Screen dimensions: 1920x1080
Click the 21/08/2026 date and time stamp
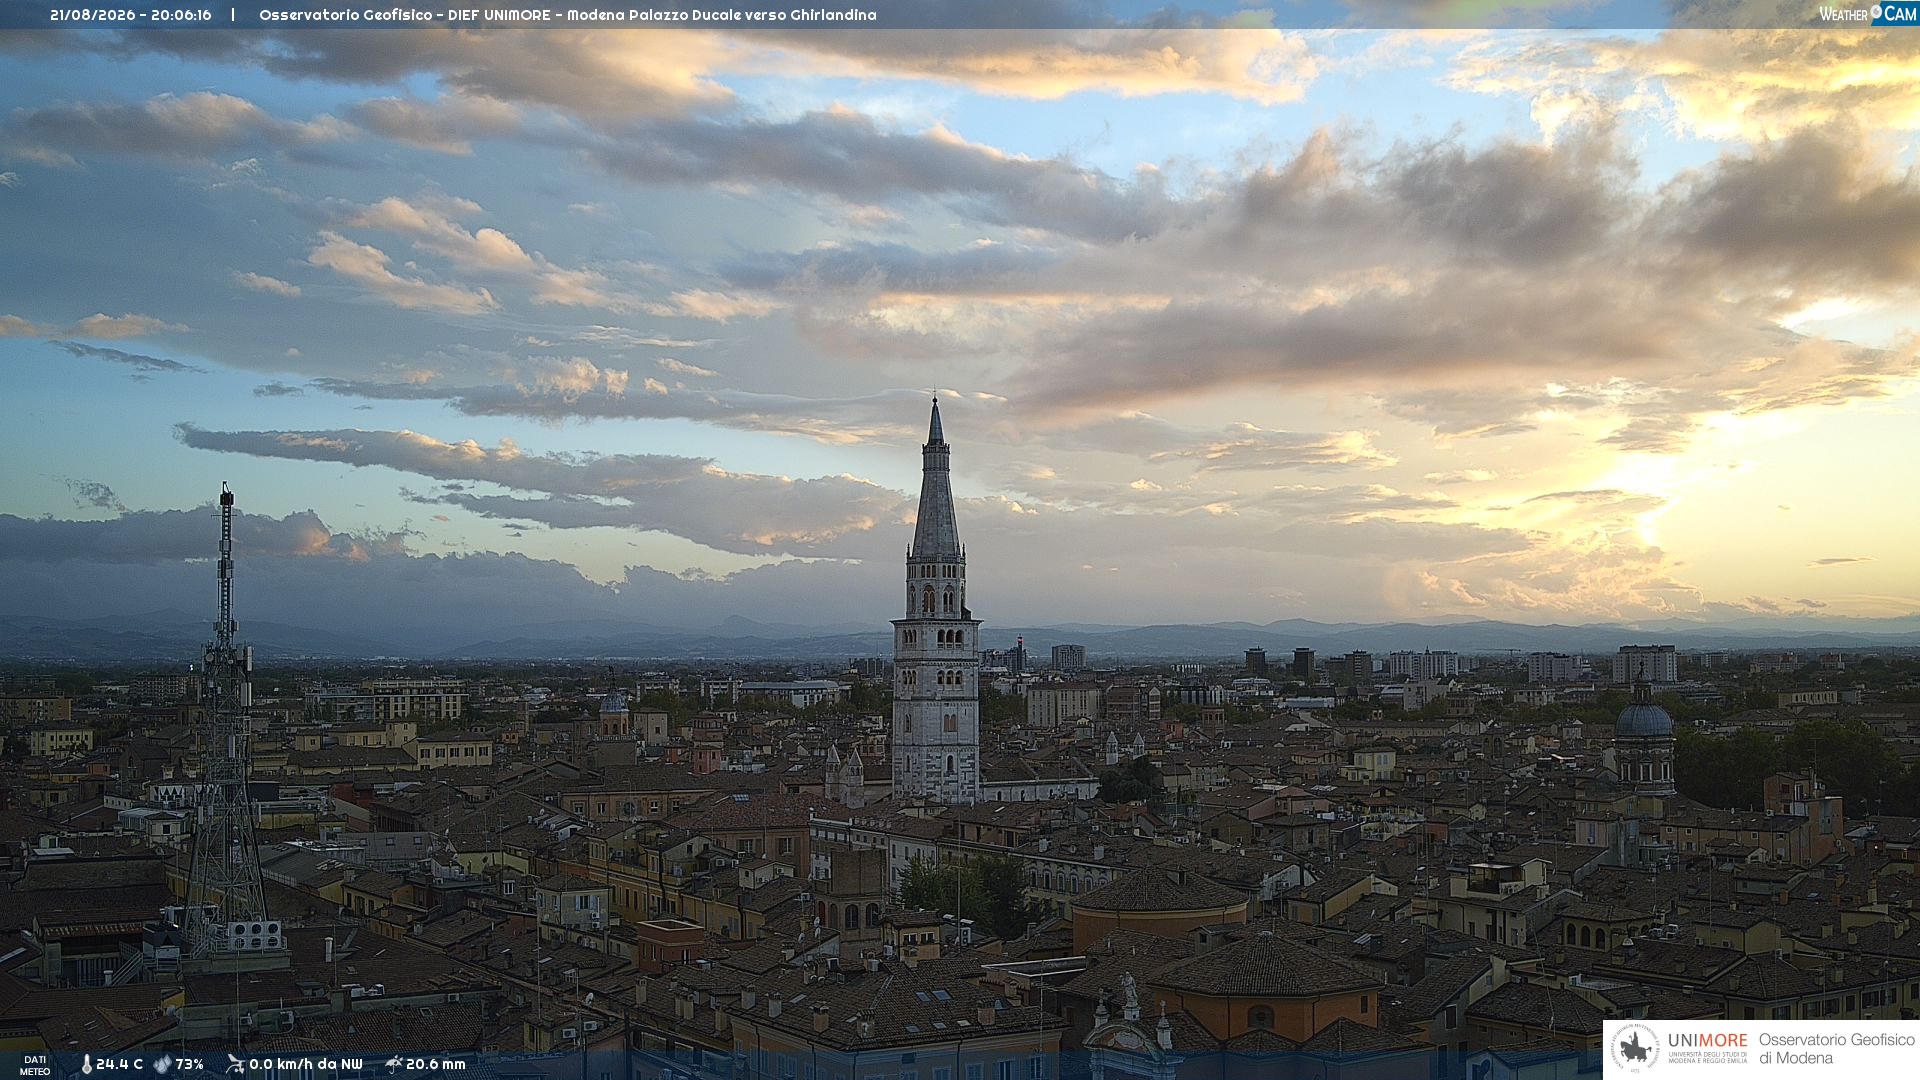[x=131, y=15]
